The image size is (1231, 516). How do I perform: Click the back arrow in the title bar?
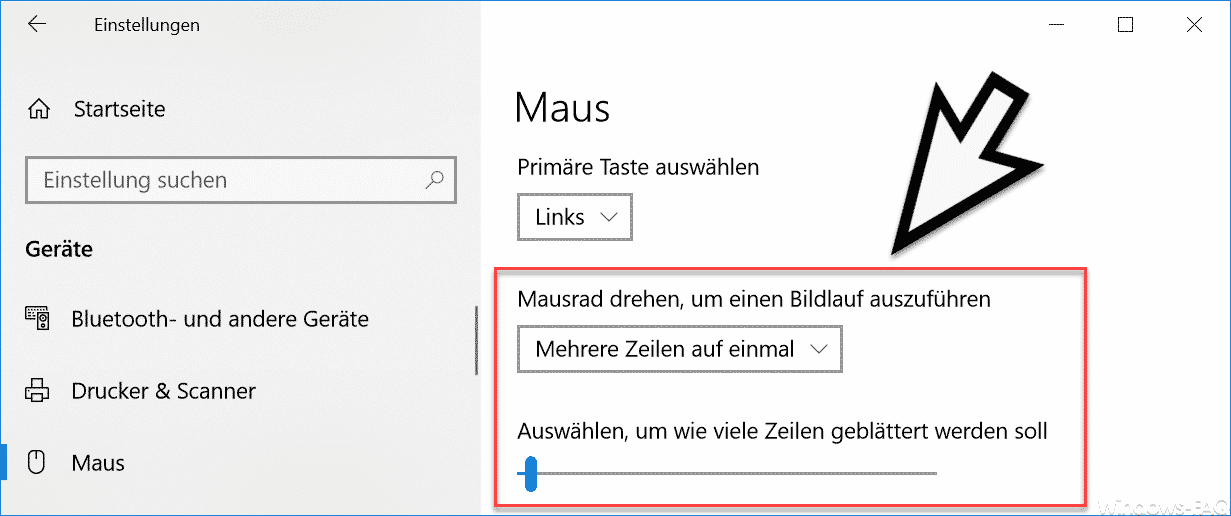coord(37,25)
